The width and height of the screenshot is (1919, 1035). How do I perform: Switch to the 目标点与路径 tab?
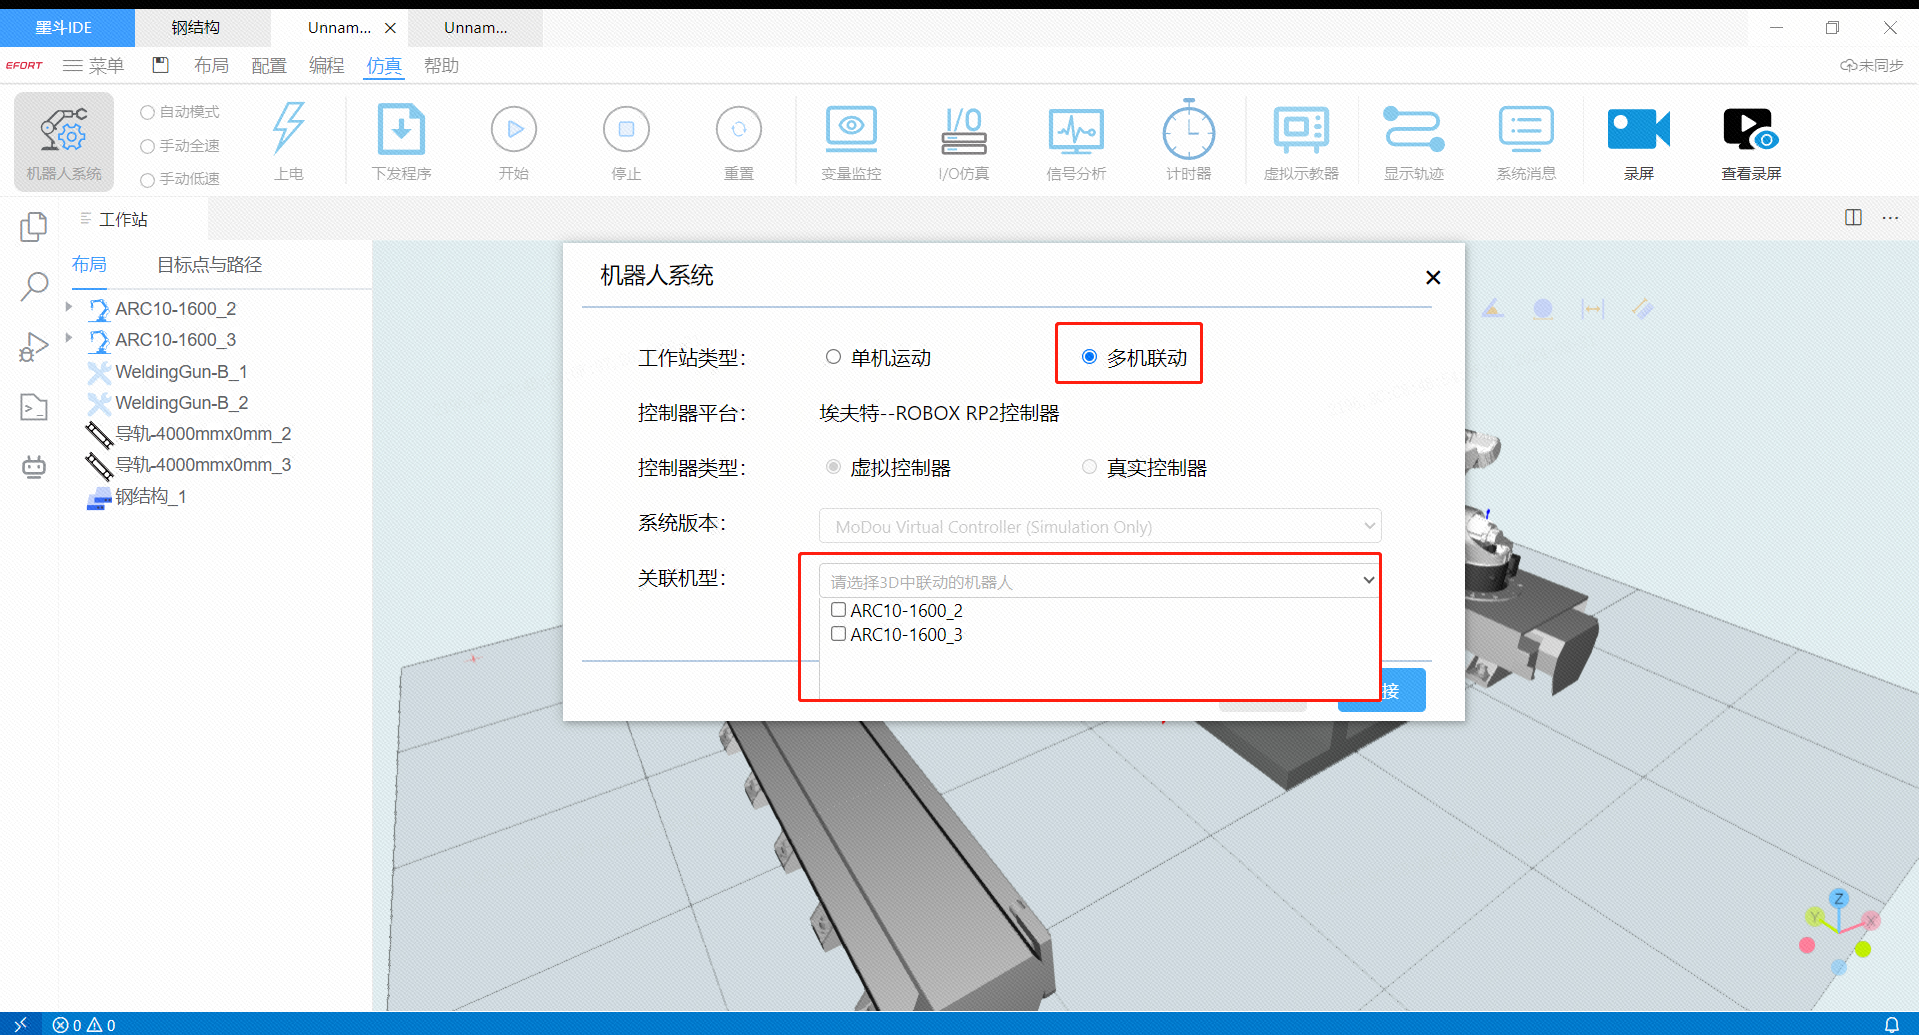(209, 265)
